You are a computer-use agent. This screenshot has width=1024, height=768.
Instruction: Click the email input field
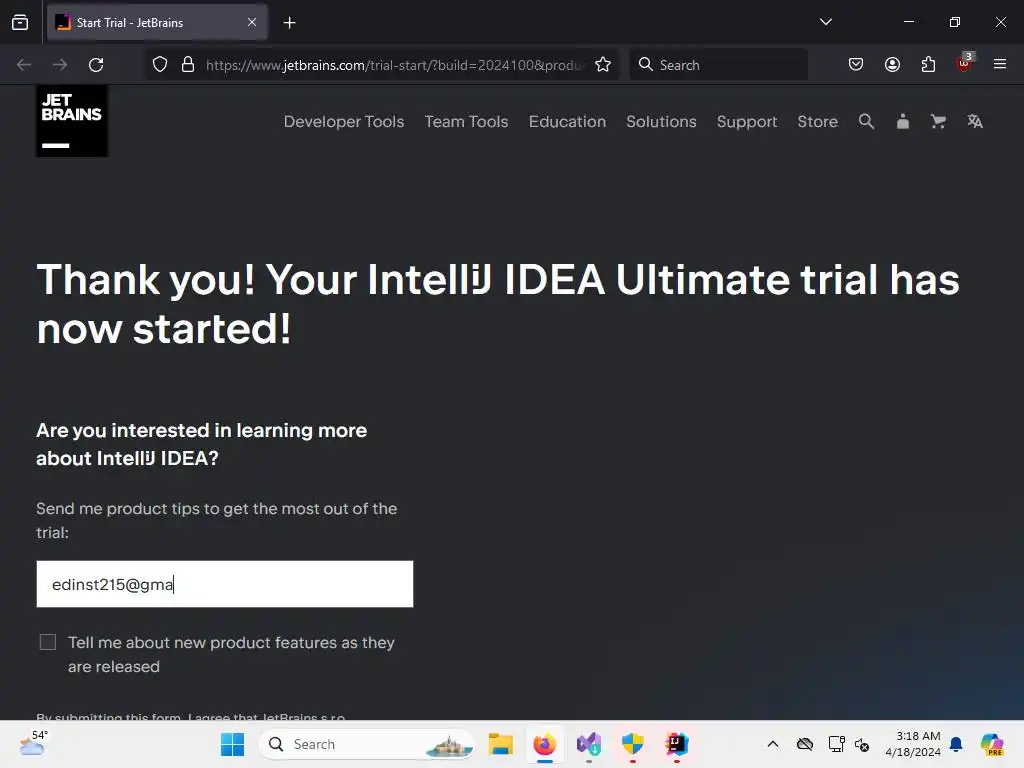click(225, 584)
